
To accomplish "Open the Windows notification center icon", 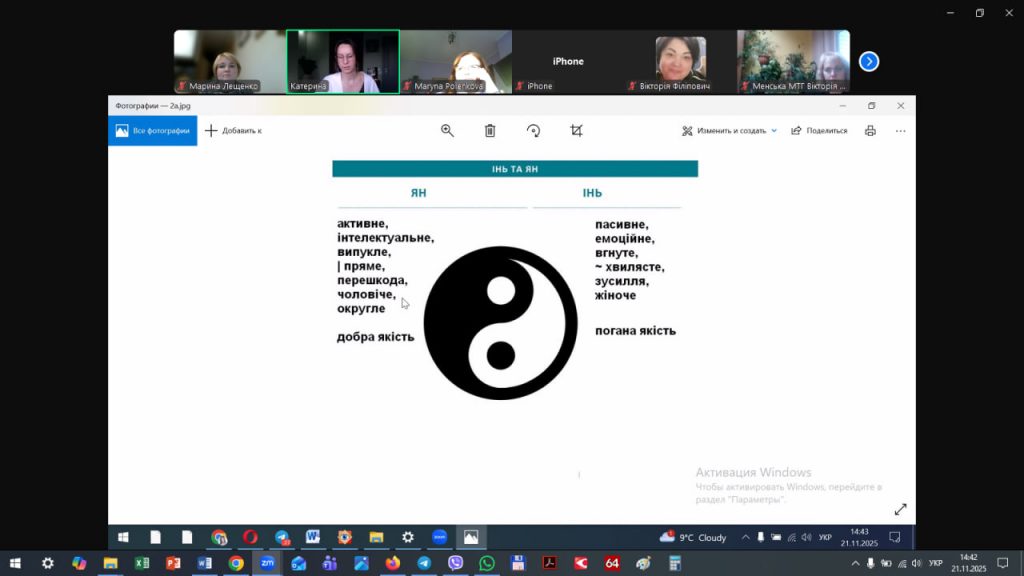I will [x=1003, y=563].
